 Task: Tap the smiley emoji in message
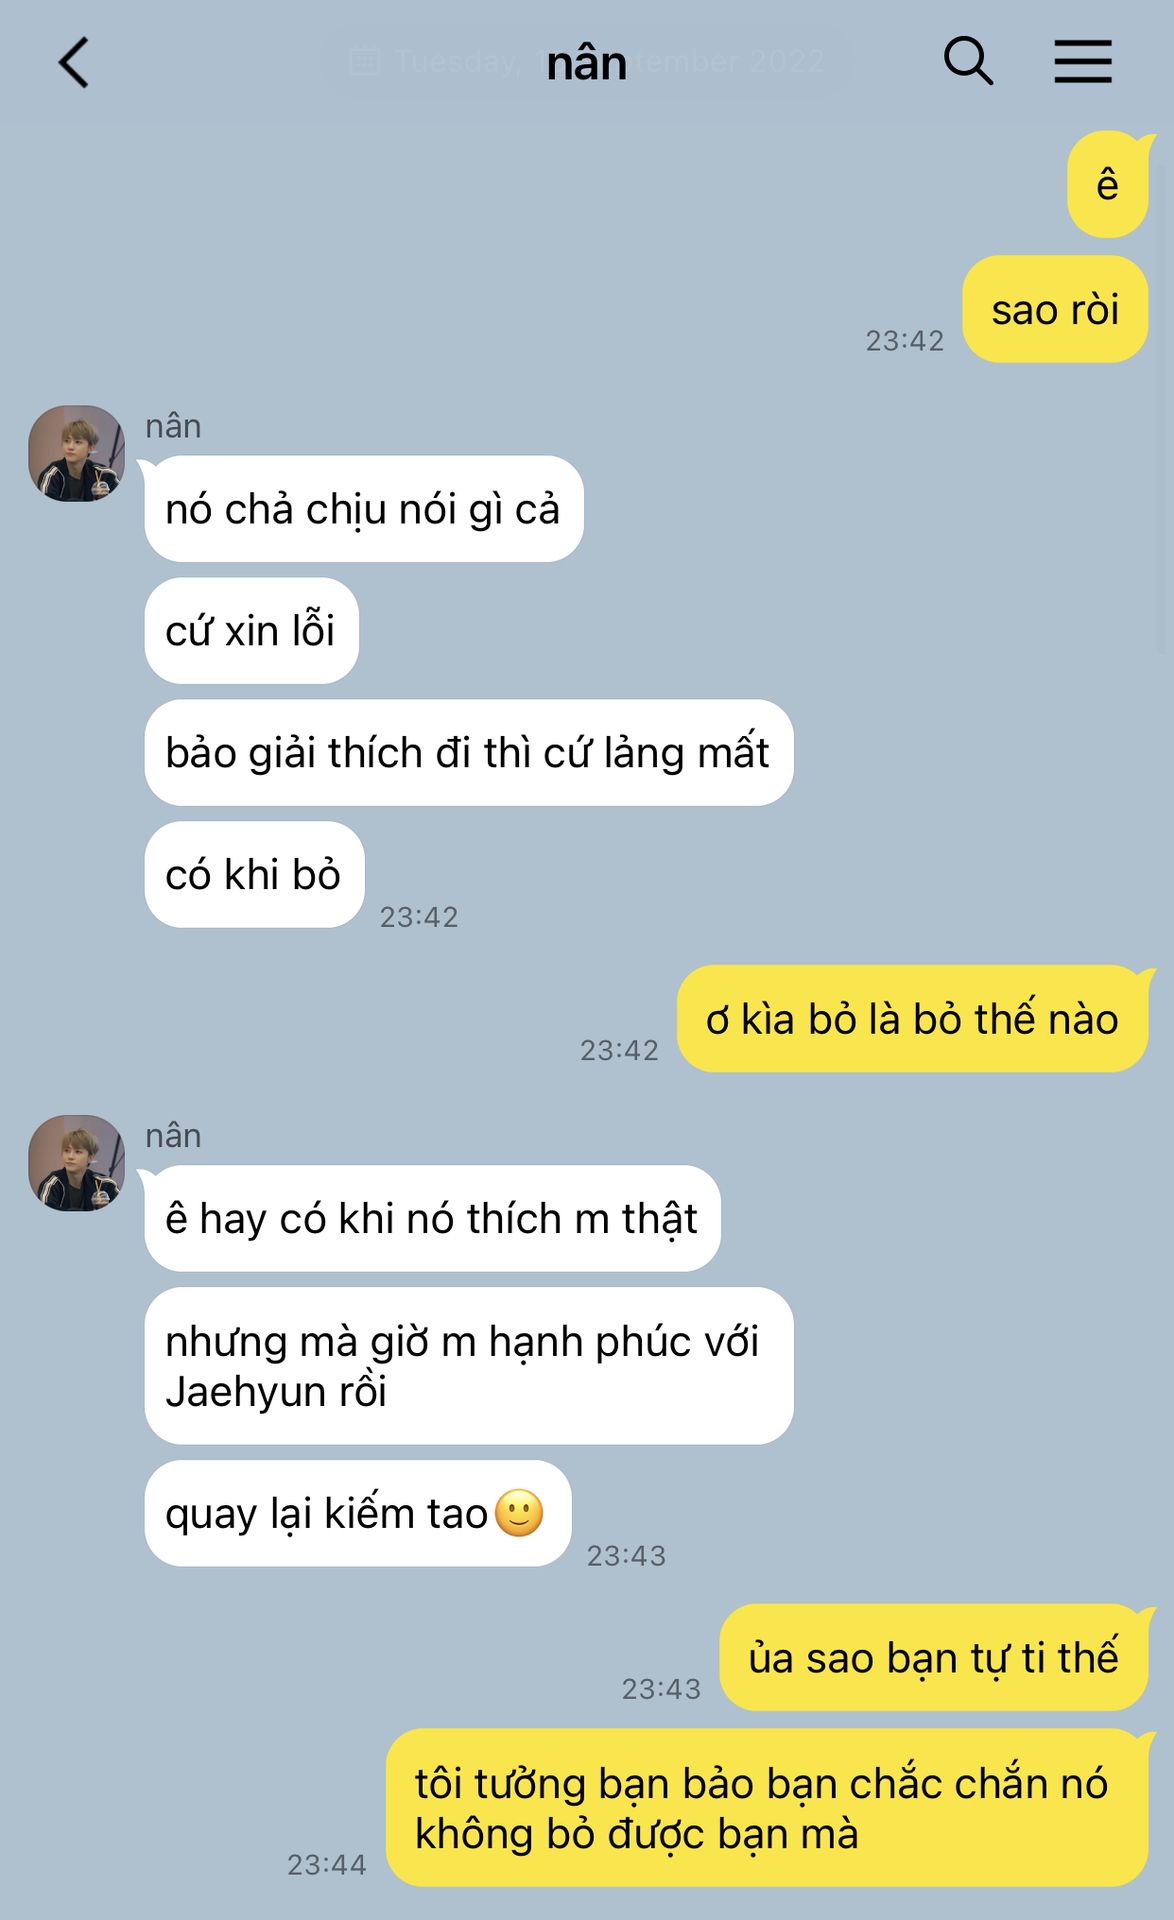[519, 1513]
